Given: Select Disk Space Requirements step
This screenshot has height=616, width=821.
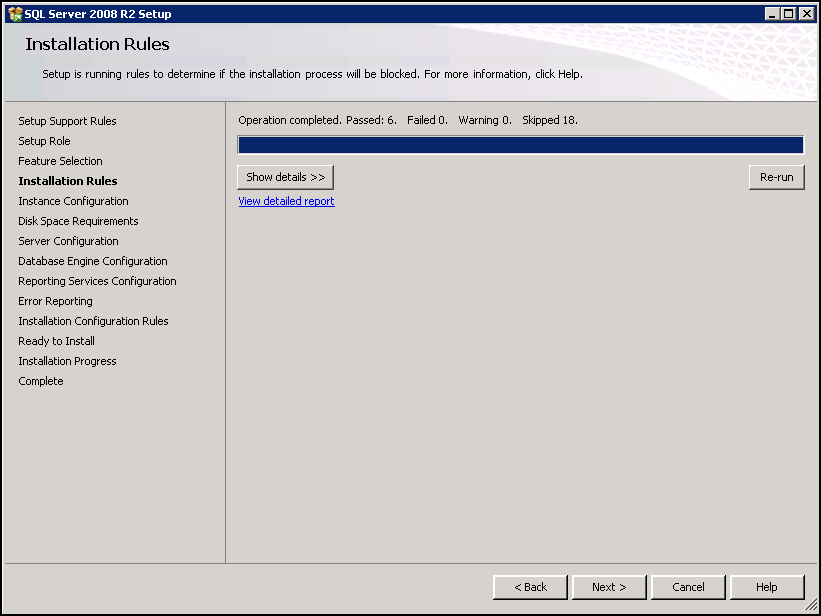Looking at the screenshot, I should tap(77, 220).
